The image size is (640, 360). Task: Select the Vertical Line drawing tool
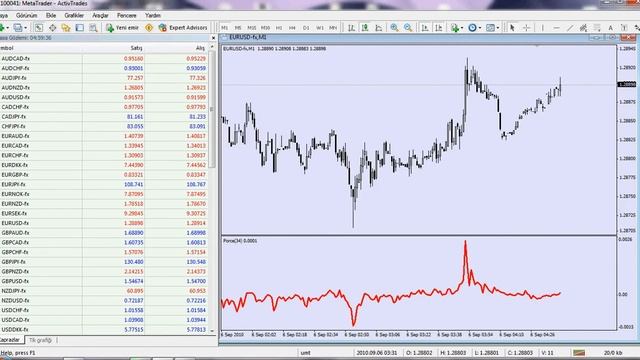(542, 28)
